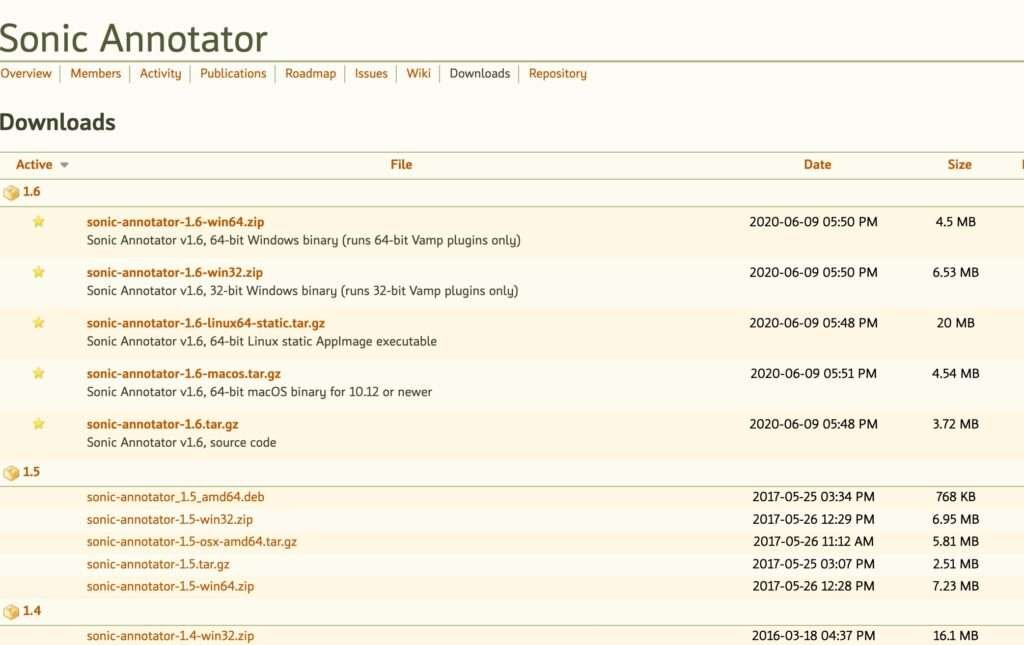
Task: Sort the table by the Active column header
Action: 34,165
